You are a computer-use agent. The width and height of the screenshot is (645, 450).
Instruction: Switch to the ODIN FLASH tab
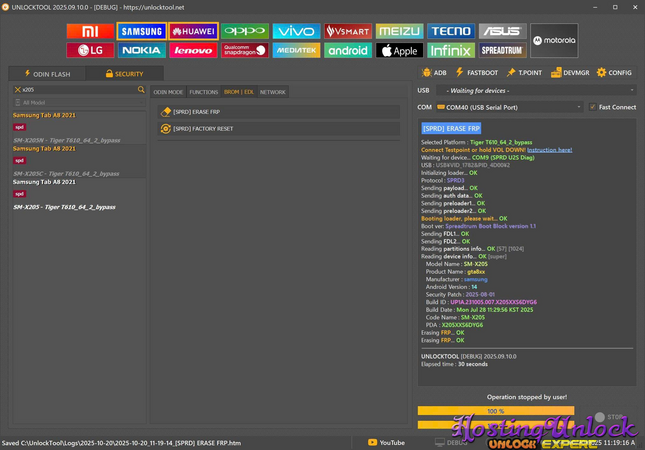(x=43, y=73)
